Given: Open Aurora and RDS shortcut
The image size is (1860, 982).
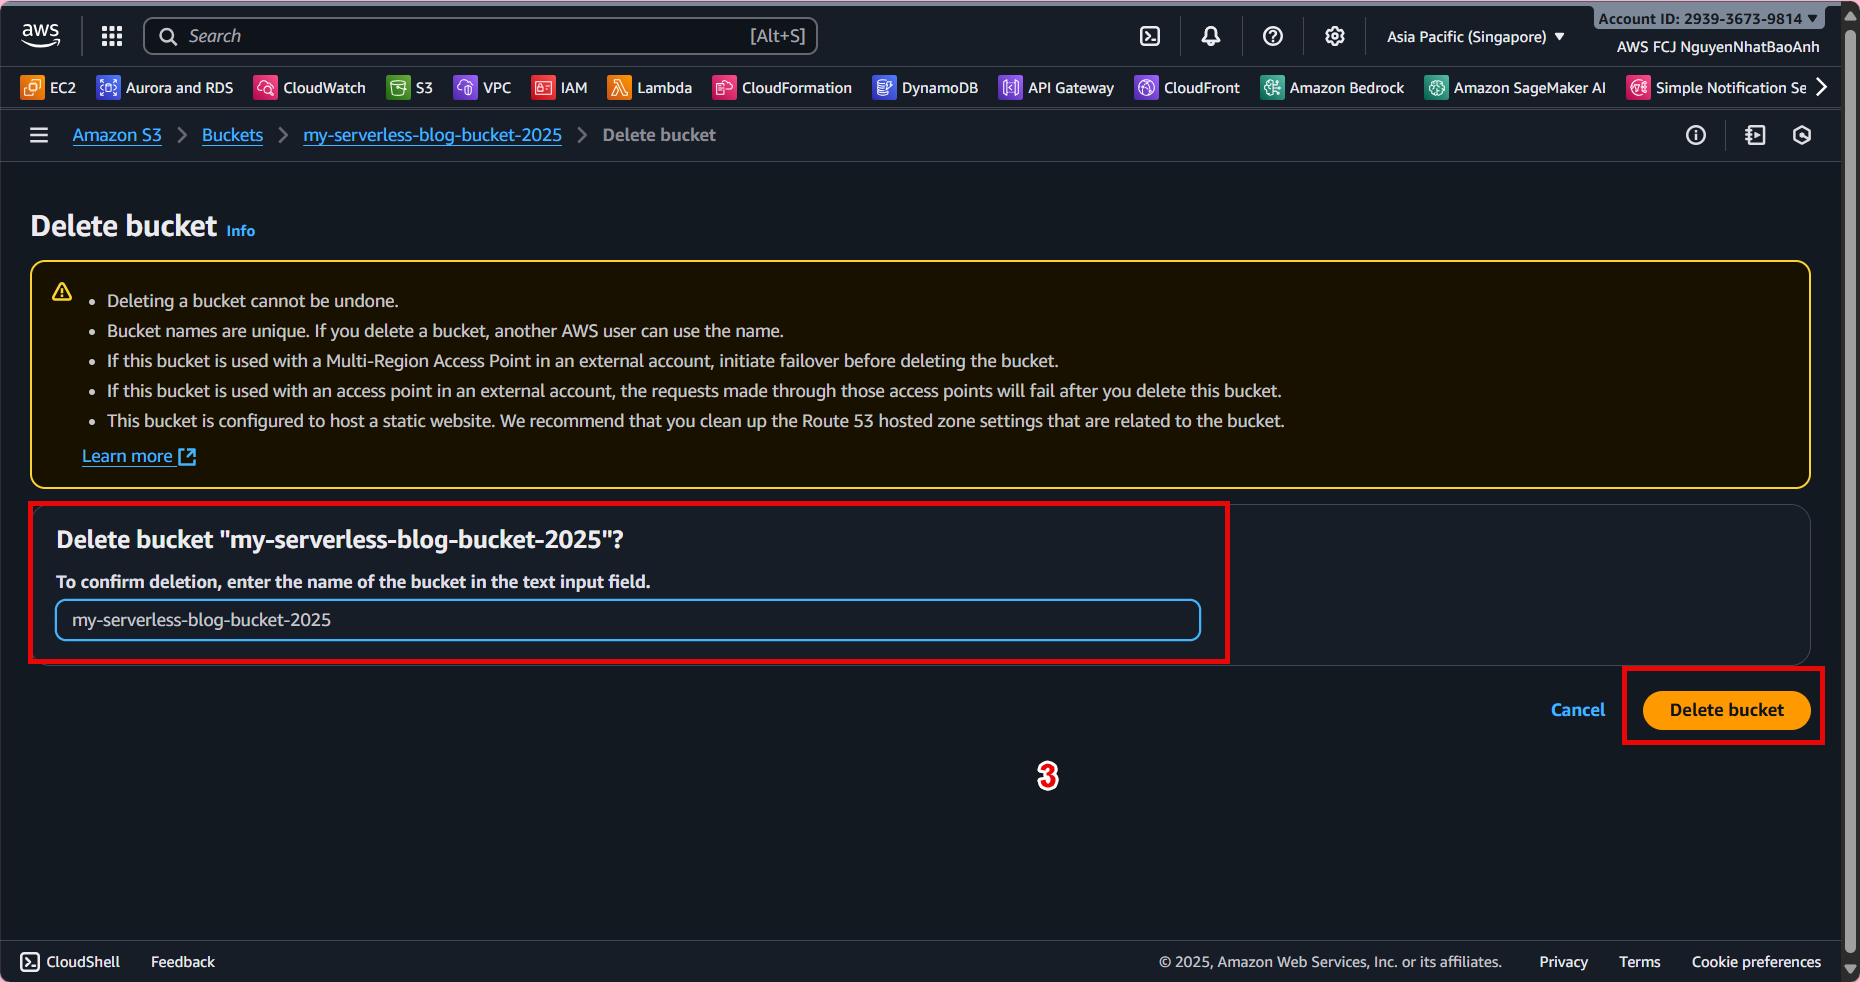Looking at the screenshot, I should [x=165, y=88].
